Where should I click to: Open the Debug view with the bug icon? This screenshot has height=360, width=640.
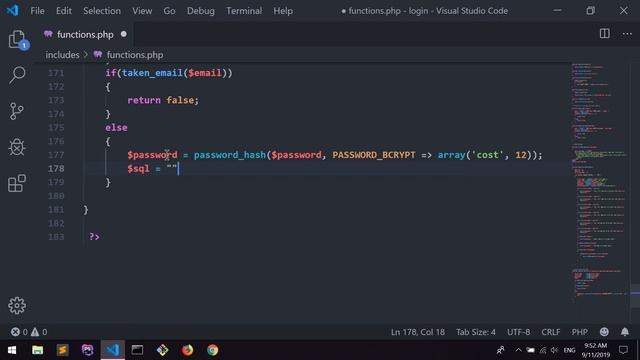point(17,147)
